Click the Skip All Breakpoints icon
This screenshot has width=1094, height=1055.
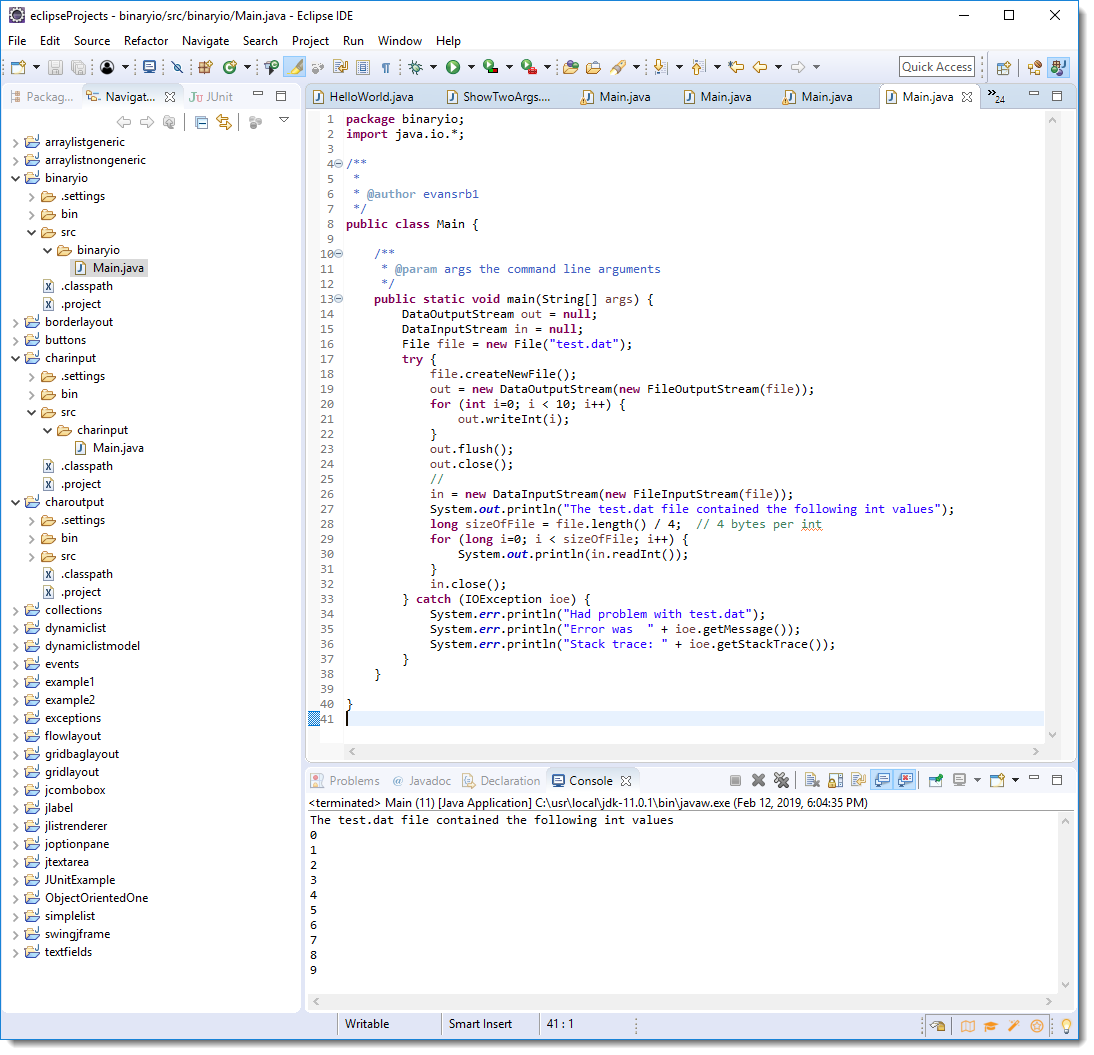click(x=178, y=67)
